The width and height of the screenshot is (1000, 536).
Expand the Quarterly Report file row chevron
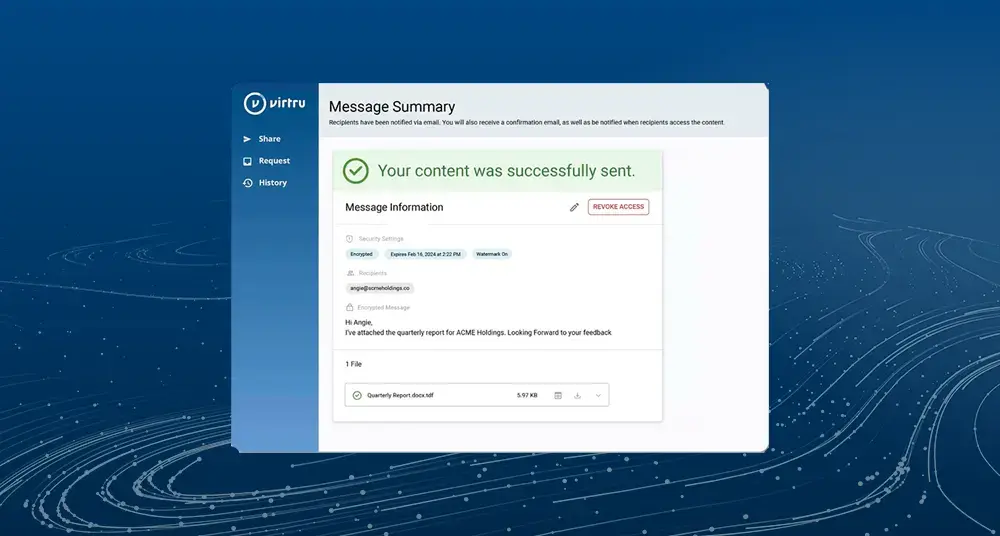[598, 395]
